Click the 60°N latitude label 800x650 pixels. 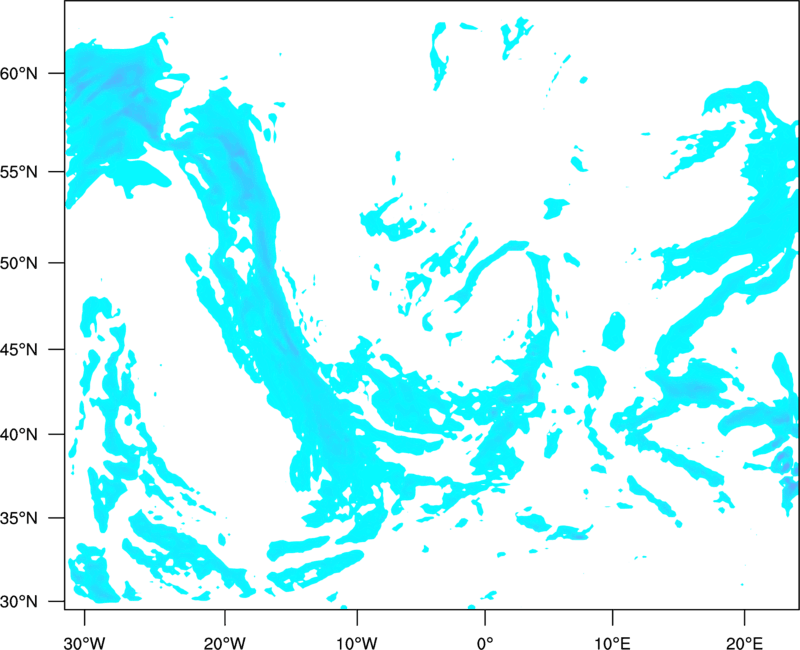tap(19, 74)
